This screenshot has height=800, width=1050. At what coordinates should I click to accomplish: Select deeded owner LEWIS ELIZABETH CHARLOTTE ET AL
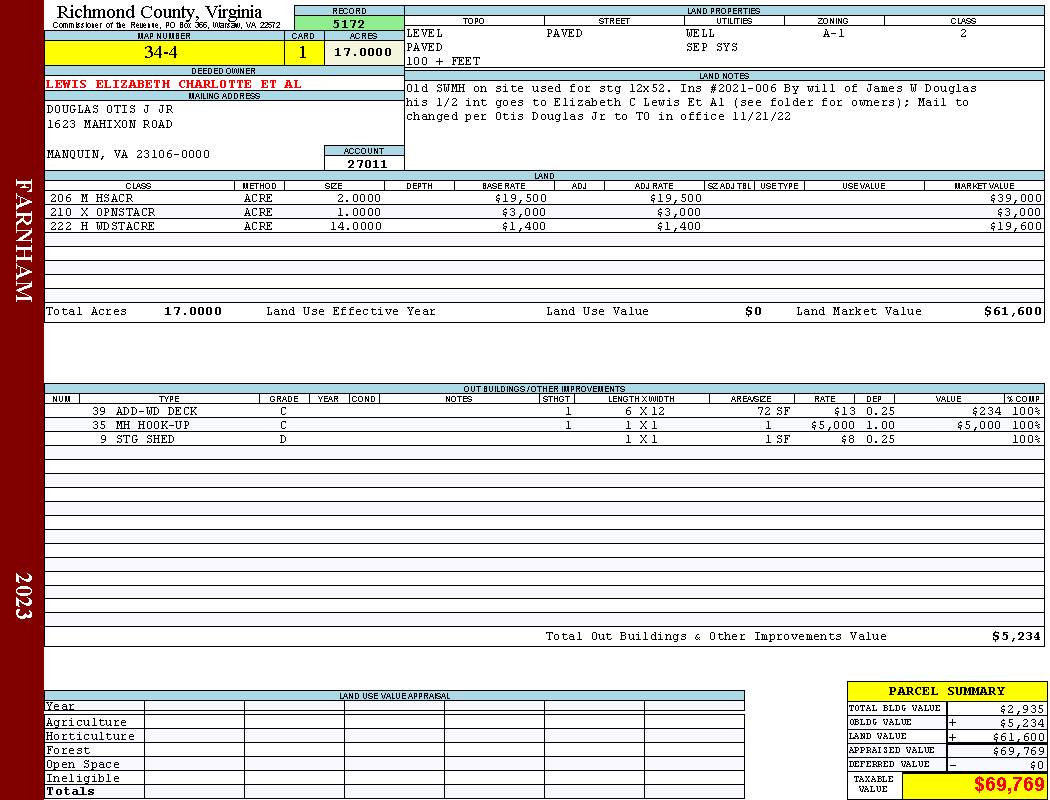pyautogui.click(x=173, y=84)
